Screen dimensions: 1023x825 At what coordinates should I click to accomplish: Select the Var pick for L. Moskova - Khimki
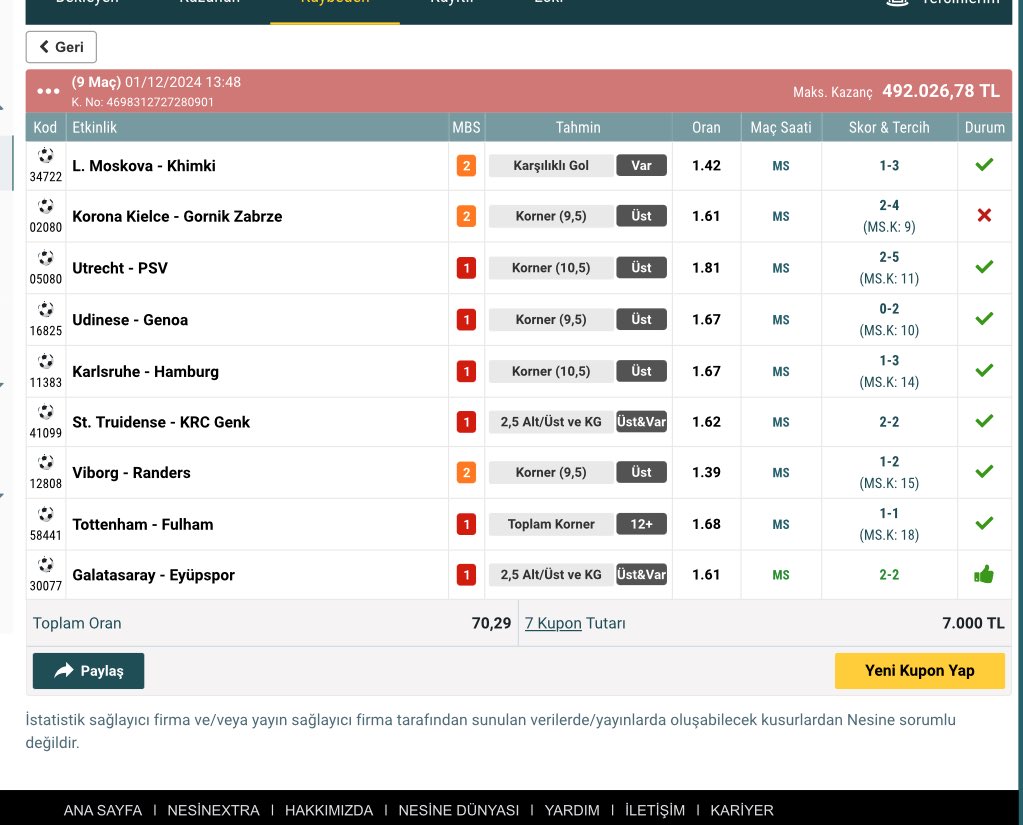tap(641, 166)
